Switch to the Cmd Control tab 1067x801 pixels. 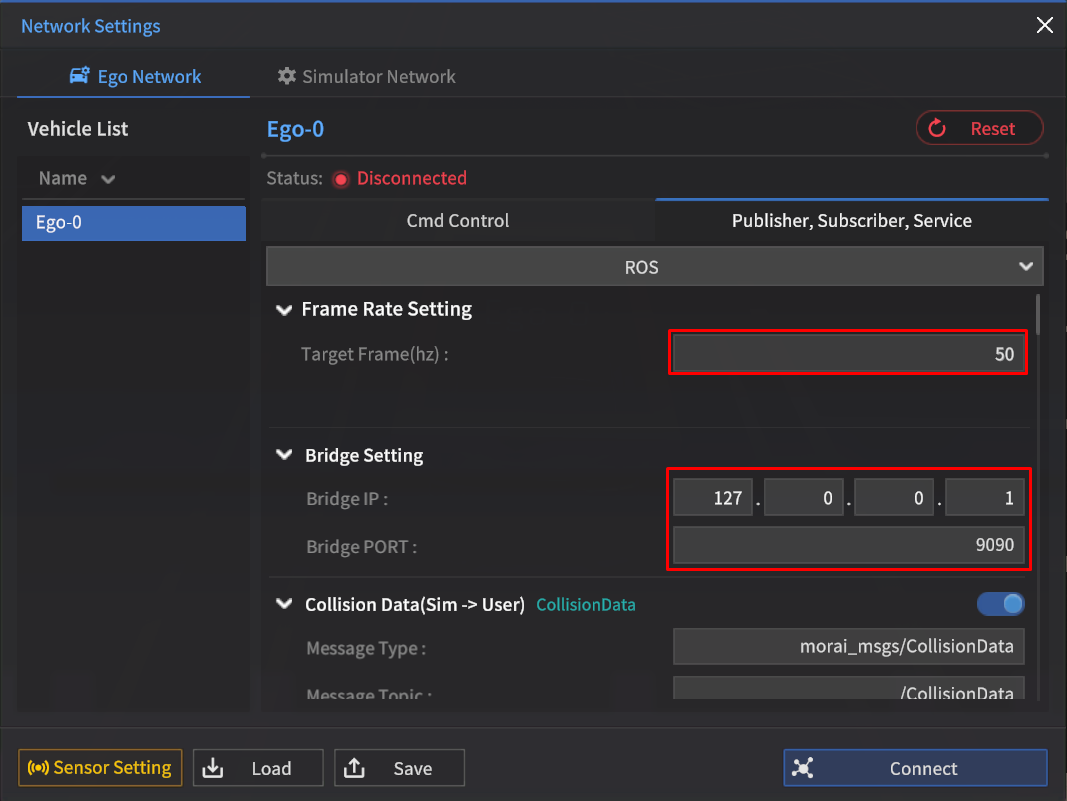tap(458, 221)
